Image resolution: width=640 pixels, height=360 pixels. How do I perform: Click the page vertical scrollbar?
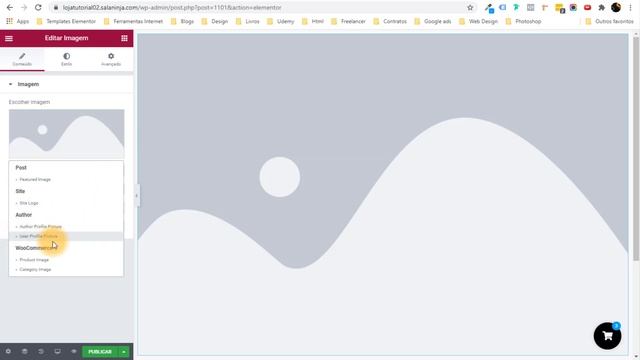click(636, 148)
